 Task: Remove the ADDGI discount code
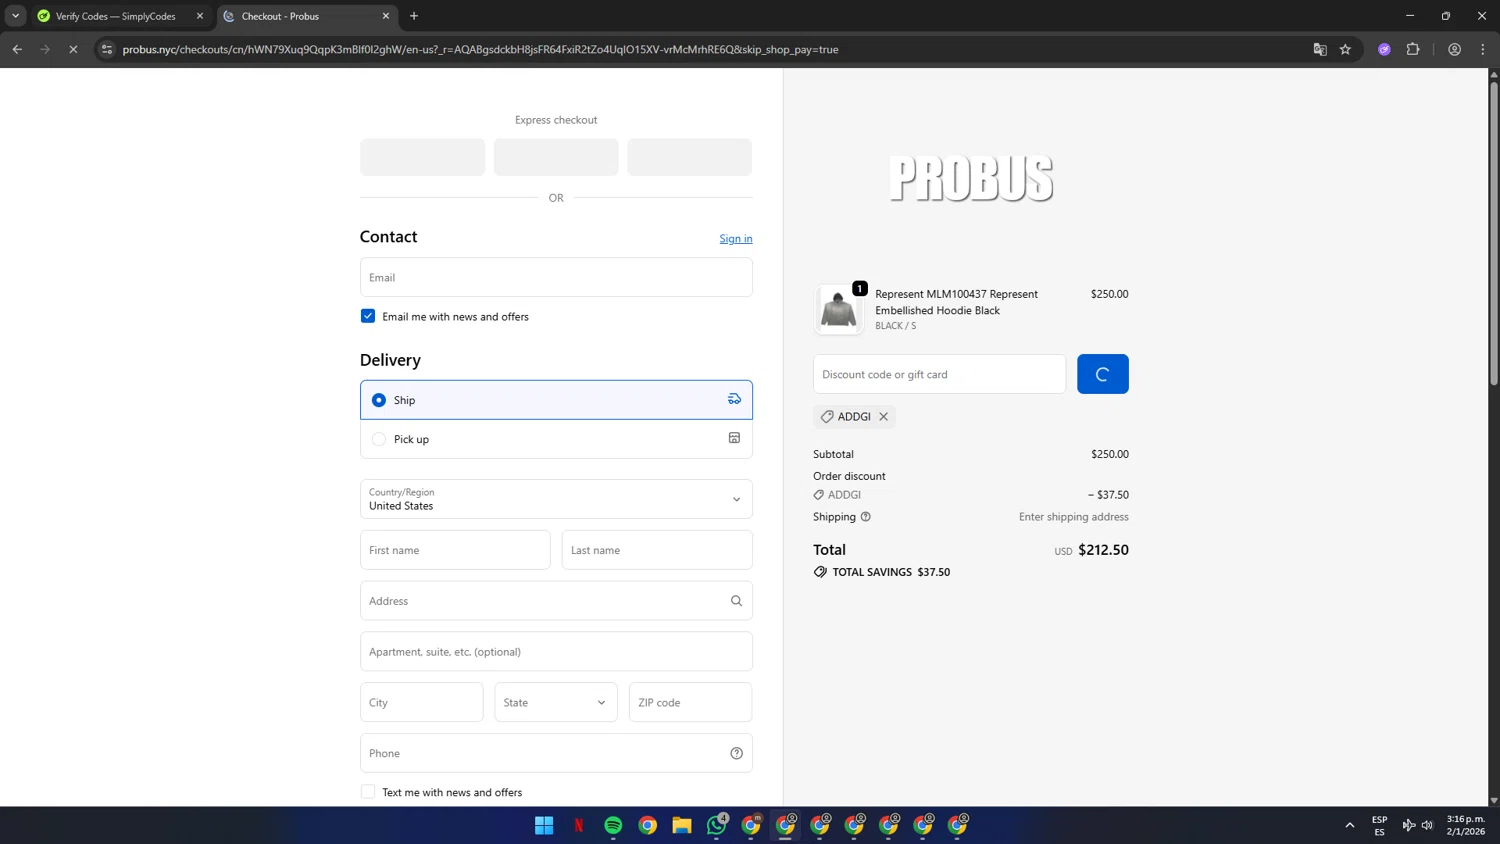(x=883, y=416)
